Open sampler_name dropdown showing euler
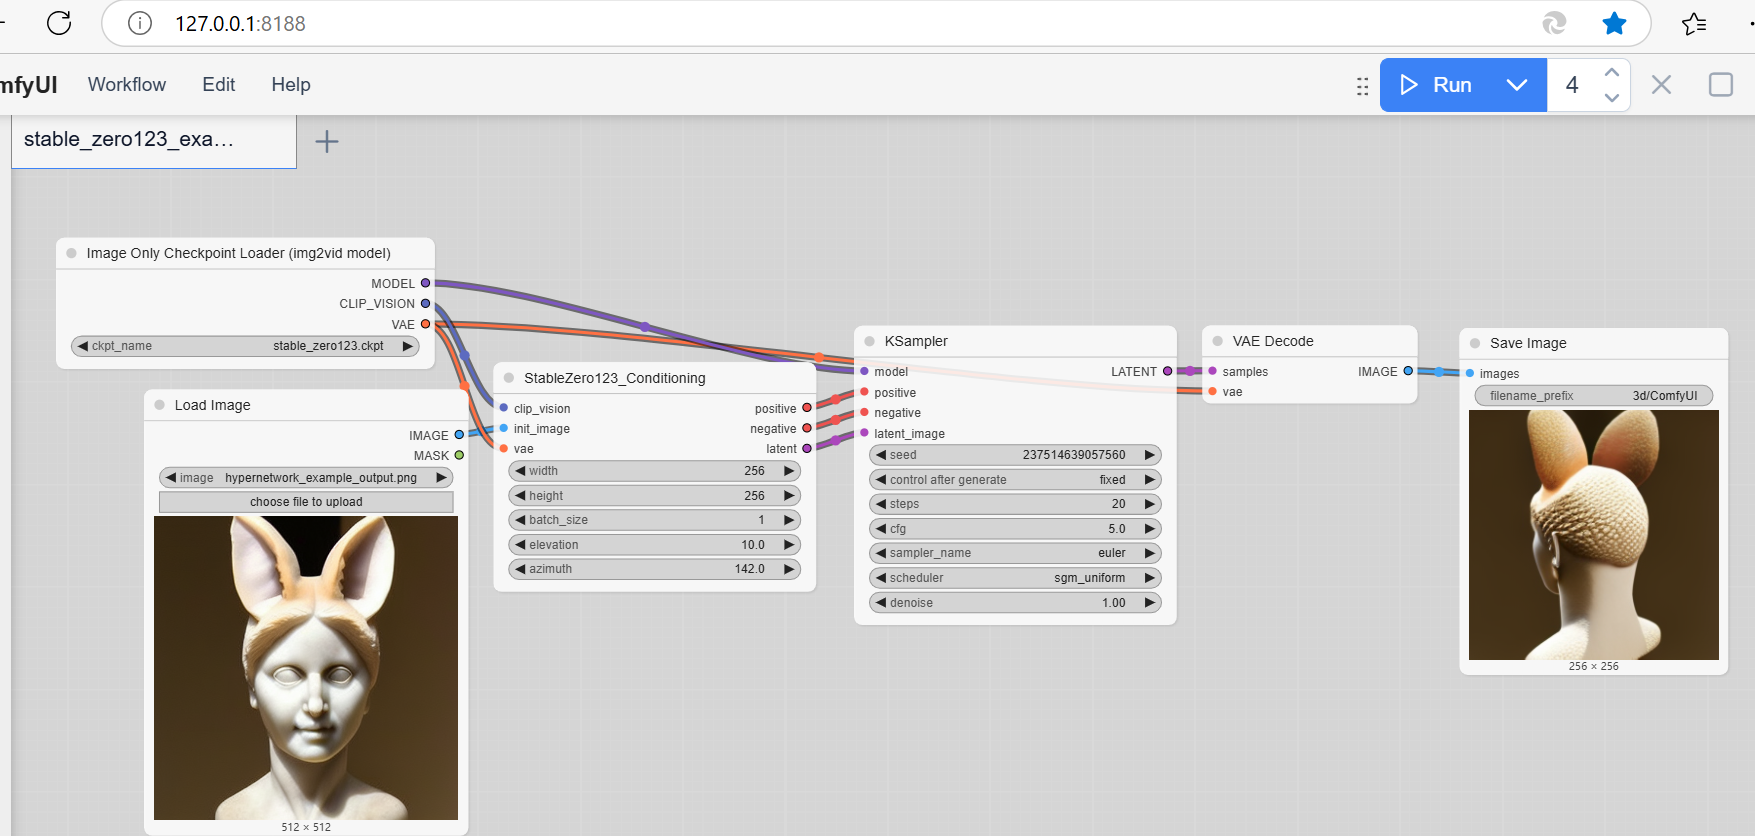The image size is (1755, 836). 1015,553
